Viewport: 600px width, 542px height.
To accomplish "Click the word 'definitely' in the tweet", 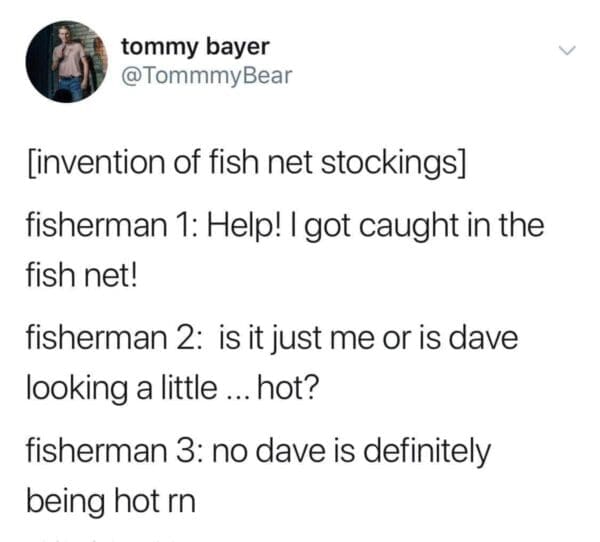I will (x=426, y=452).
